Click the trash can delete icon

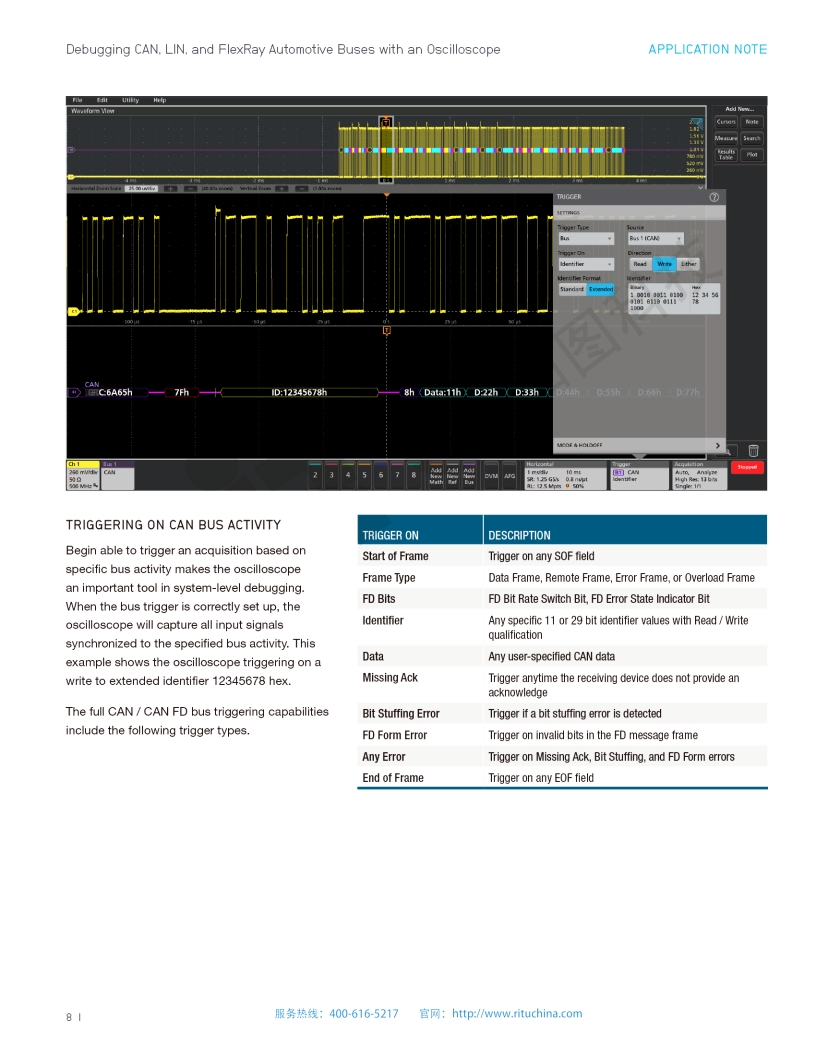(753, 451)
